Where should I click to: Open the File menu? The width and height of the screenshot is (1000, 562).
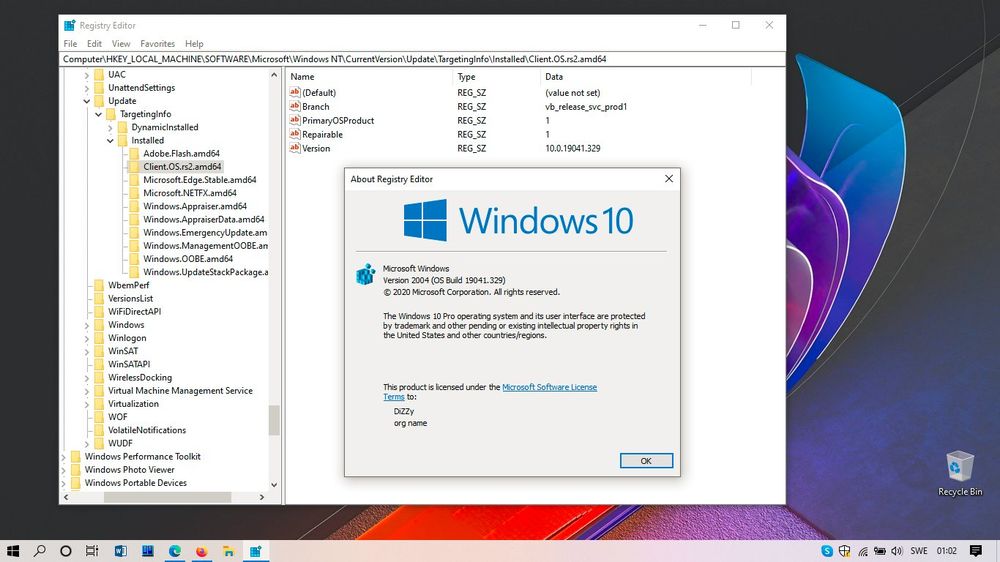tap(70, 43)
